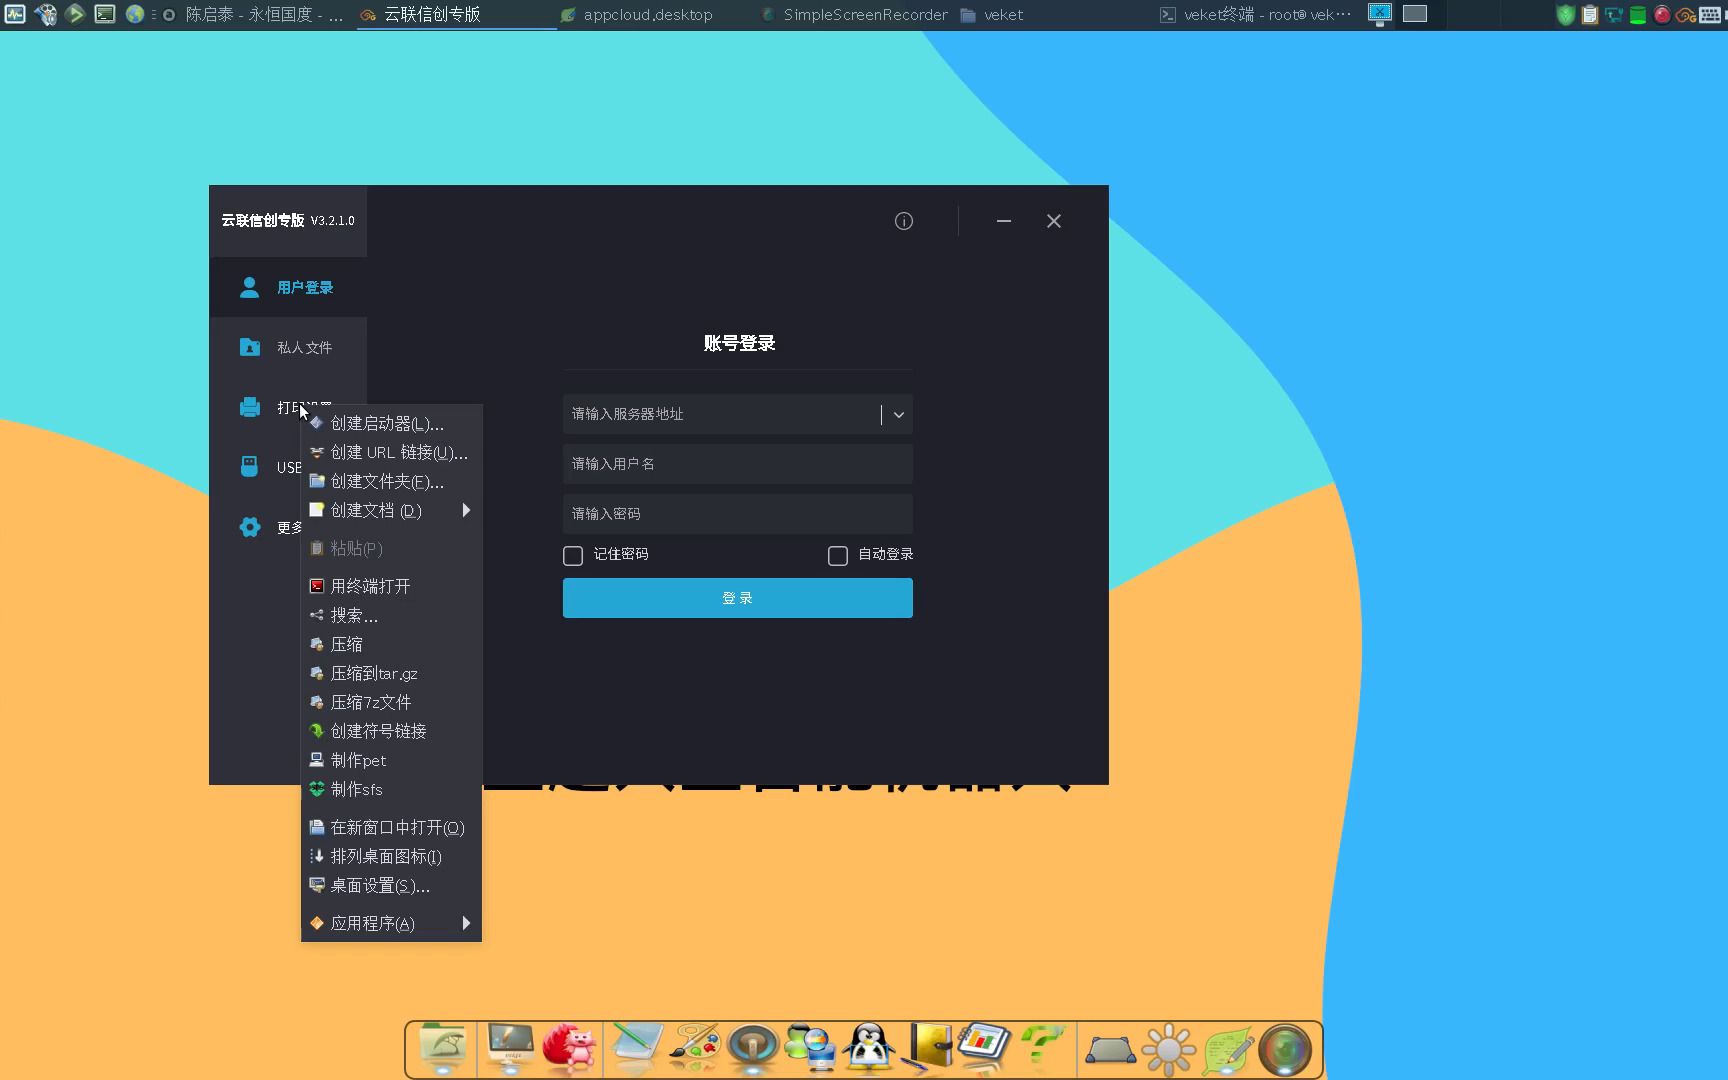Select 在新窗口中打开 in context menu
This screenshot has width=1728, height=1080.
391,827
